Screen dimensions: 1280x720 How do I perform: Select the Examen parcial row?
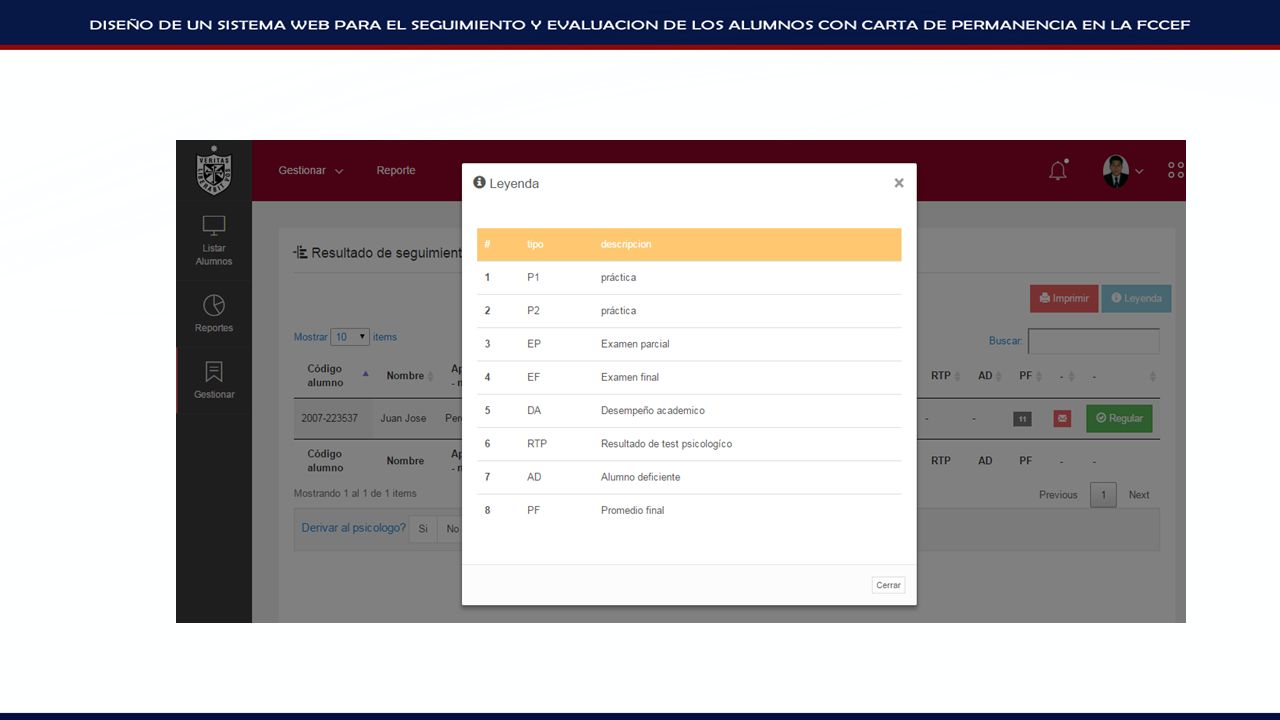point(689,344)
